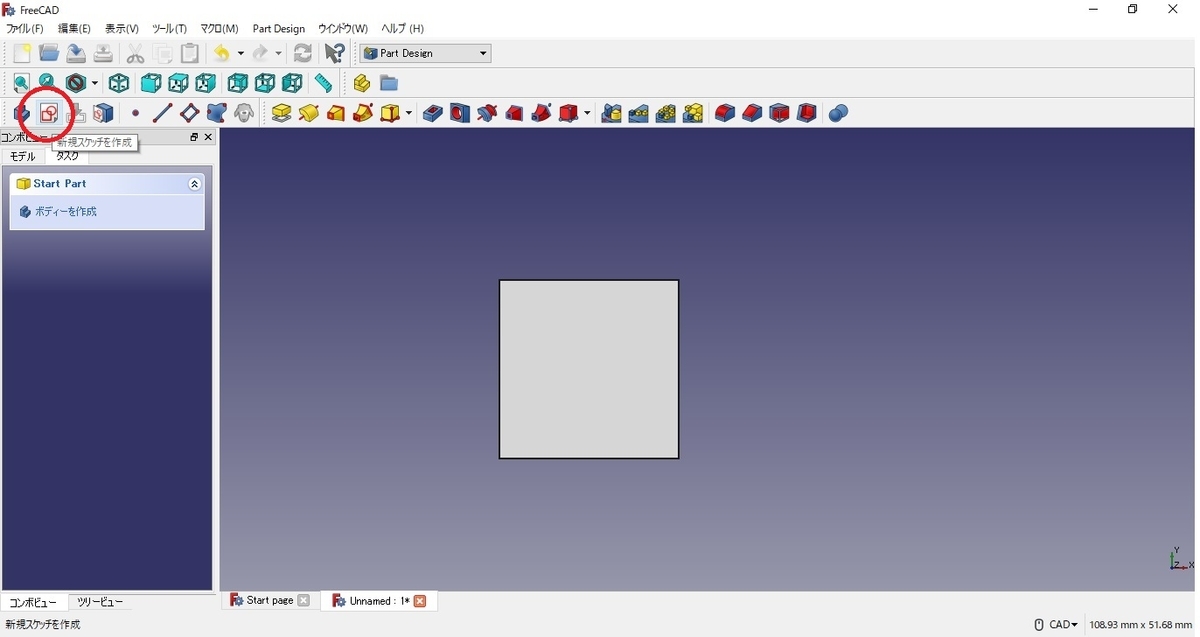
Task: Create a datum line
Action: pos(162,113)
